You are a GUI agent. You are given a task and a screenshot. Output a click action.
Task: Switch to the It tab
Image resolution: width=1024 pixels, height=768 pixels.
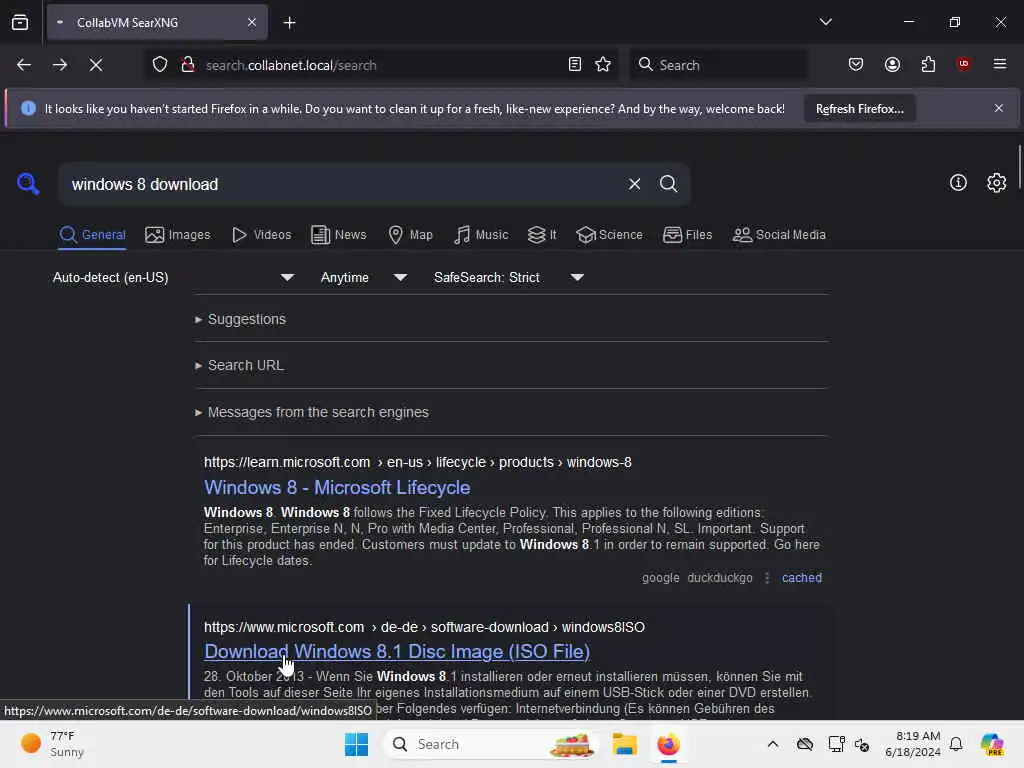[x=542, y=235]
